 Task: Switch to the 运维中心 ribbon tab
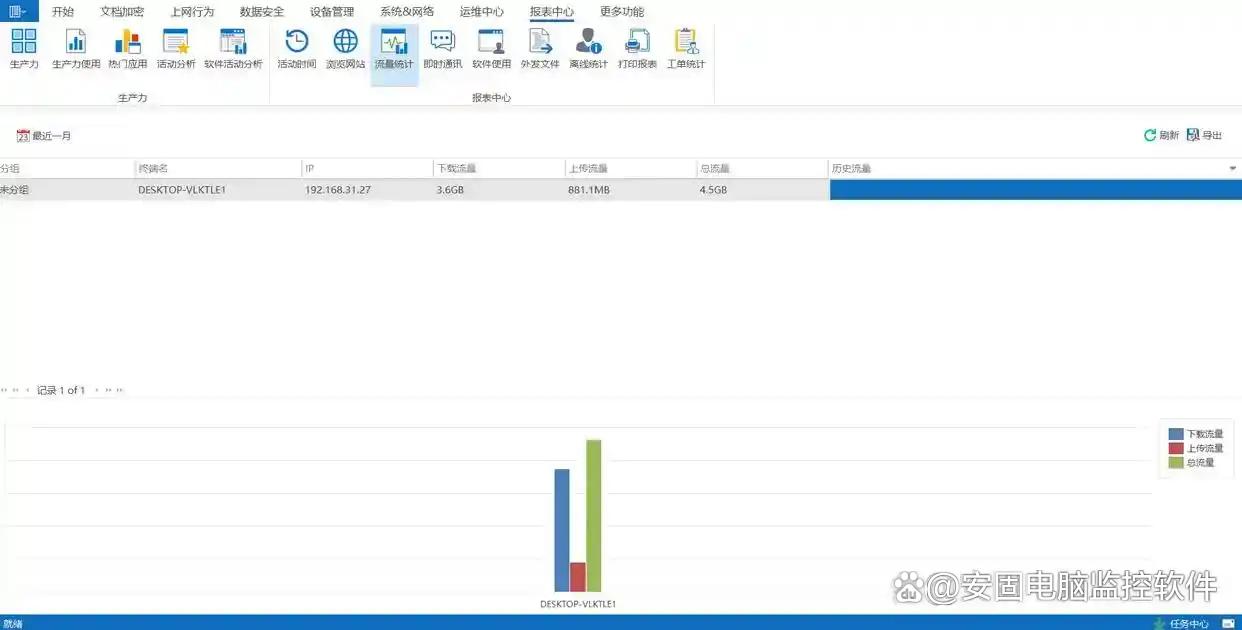pos(481,12)
